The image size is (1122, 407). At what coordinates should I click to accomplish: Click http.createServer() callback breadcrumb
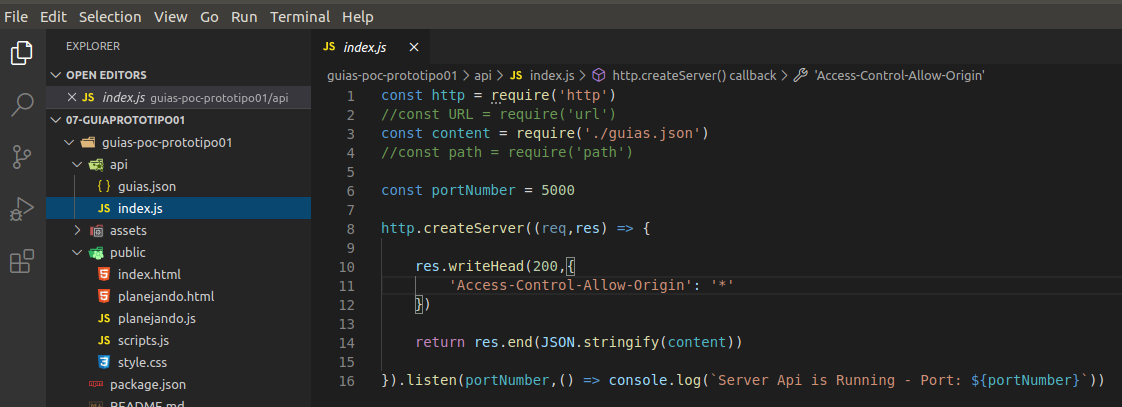694,75
